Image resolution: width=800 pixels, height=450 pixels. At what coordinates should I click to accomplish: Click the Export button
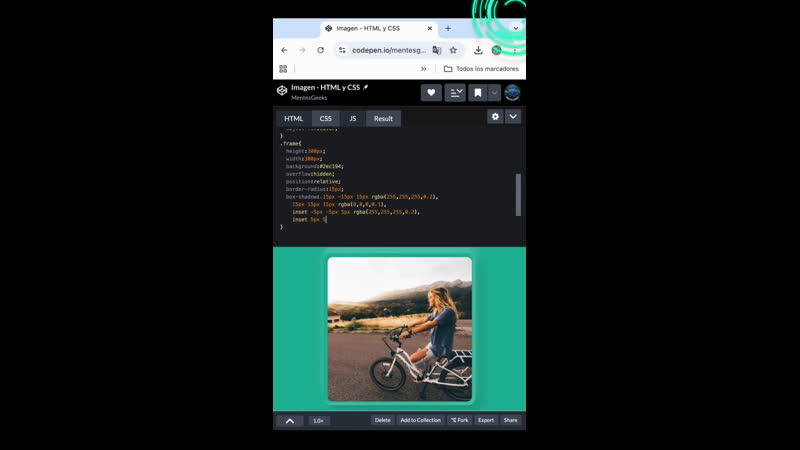pos(486,420)
